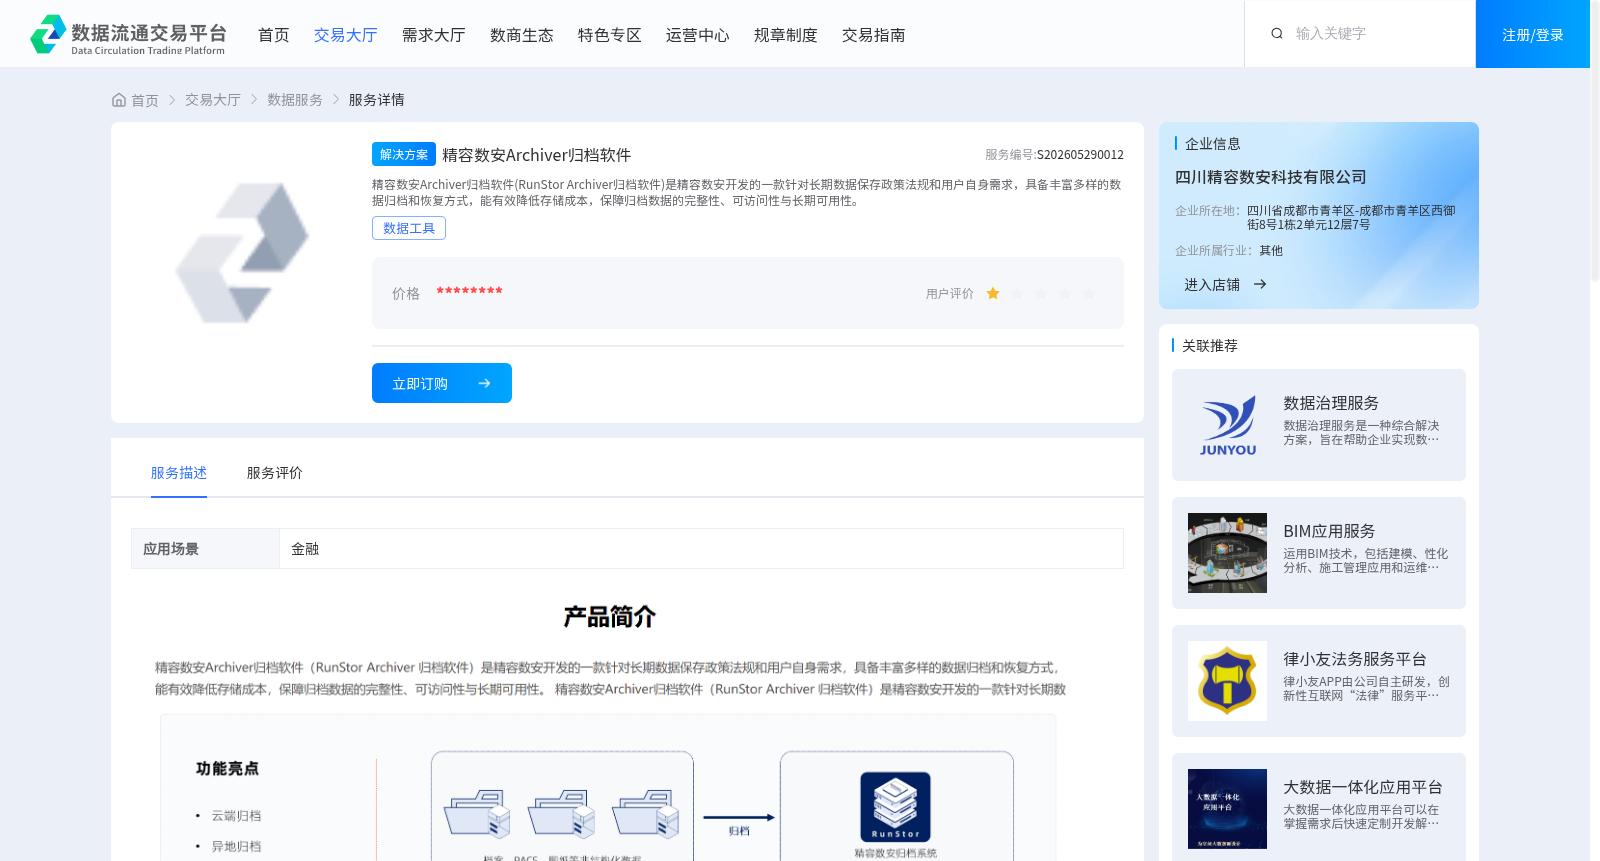This screenshot has height=861, width=1600.
Task: Click the masked price asterisks
Action: pos(470,292)
